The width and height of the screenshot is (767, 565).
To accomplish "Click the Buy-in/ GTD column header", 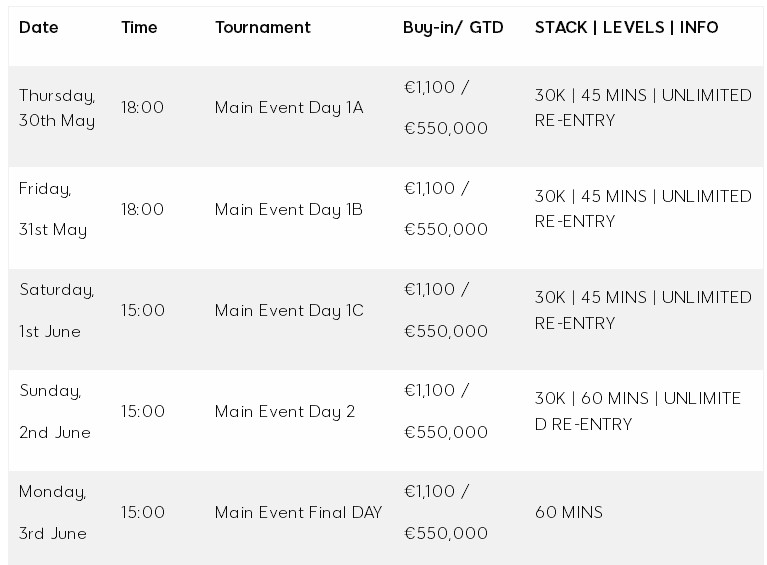I will click(453, 27).
